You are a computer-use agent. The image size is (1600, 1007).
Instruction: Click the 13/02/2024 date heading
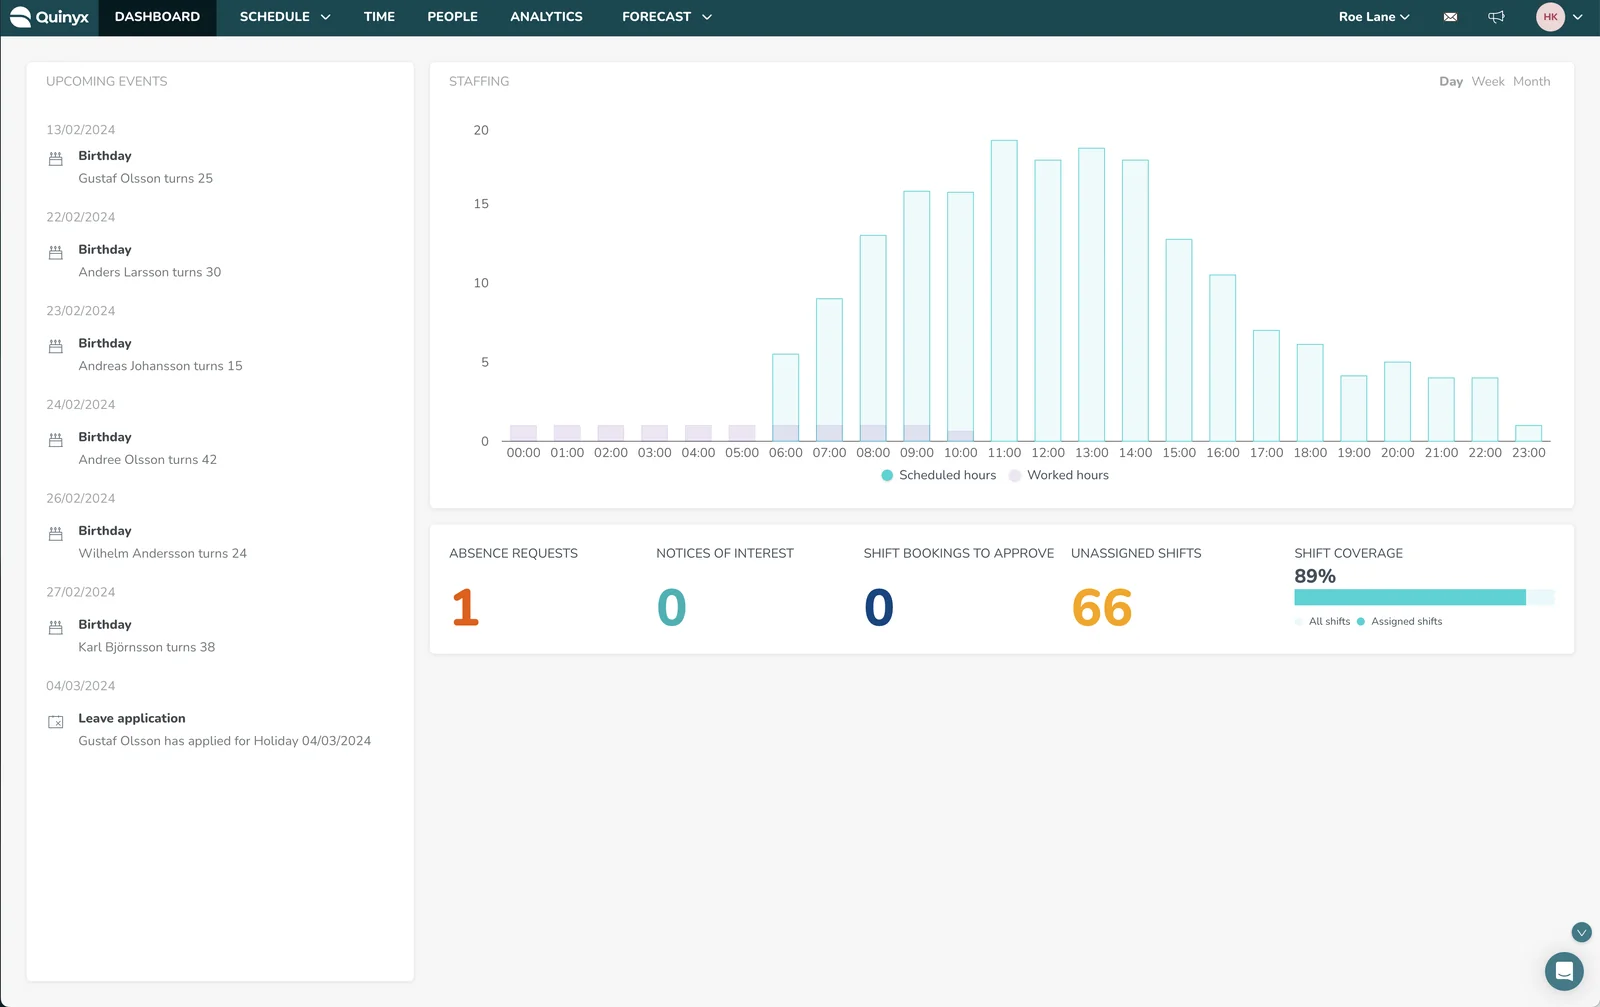[81, 130]
